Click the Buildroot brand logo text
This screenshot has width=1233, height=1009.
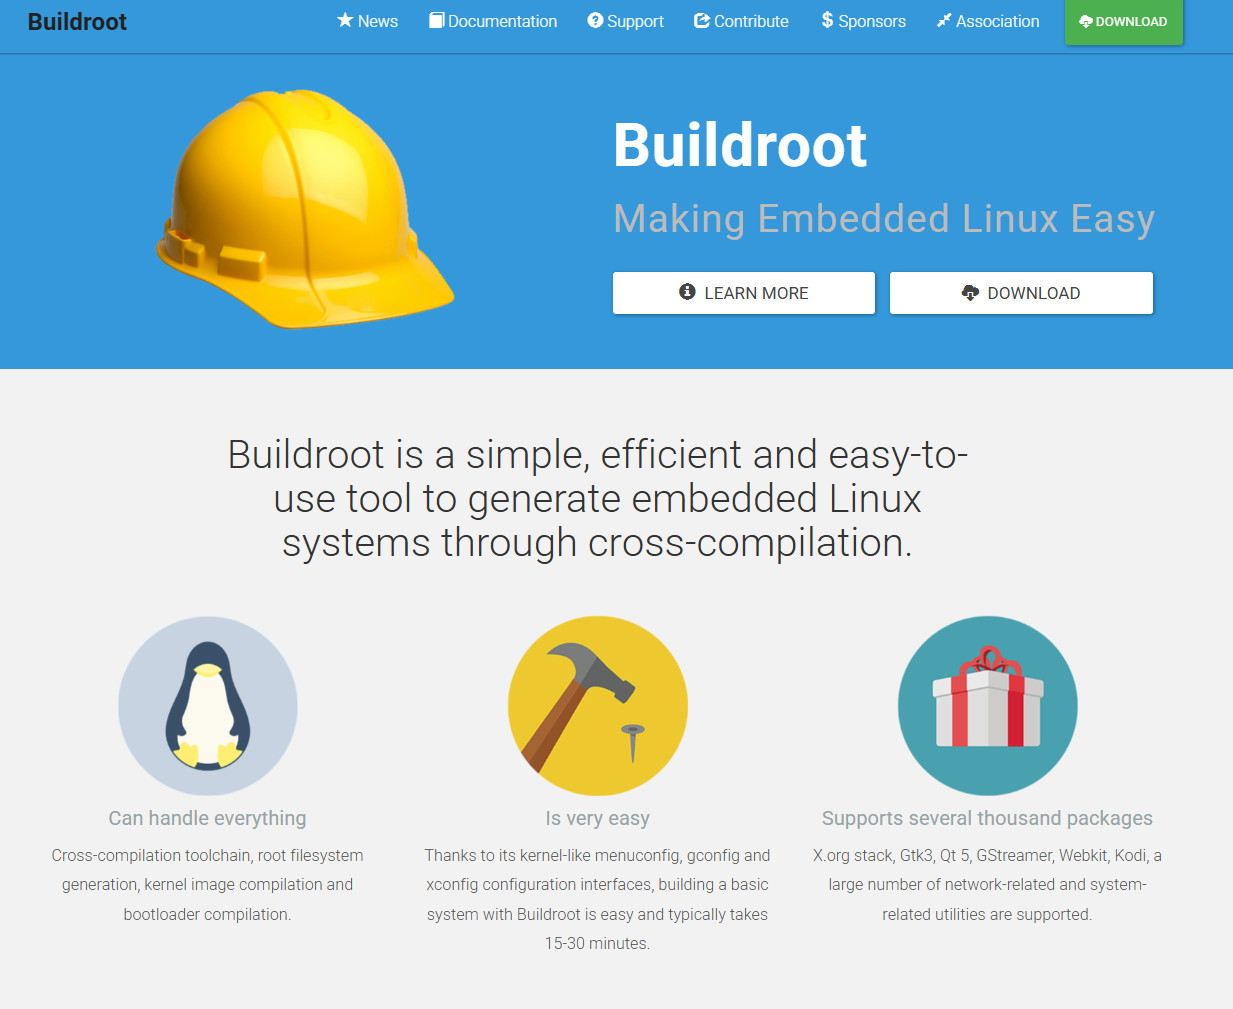[77, 22]
